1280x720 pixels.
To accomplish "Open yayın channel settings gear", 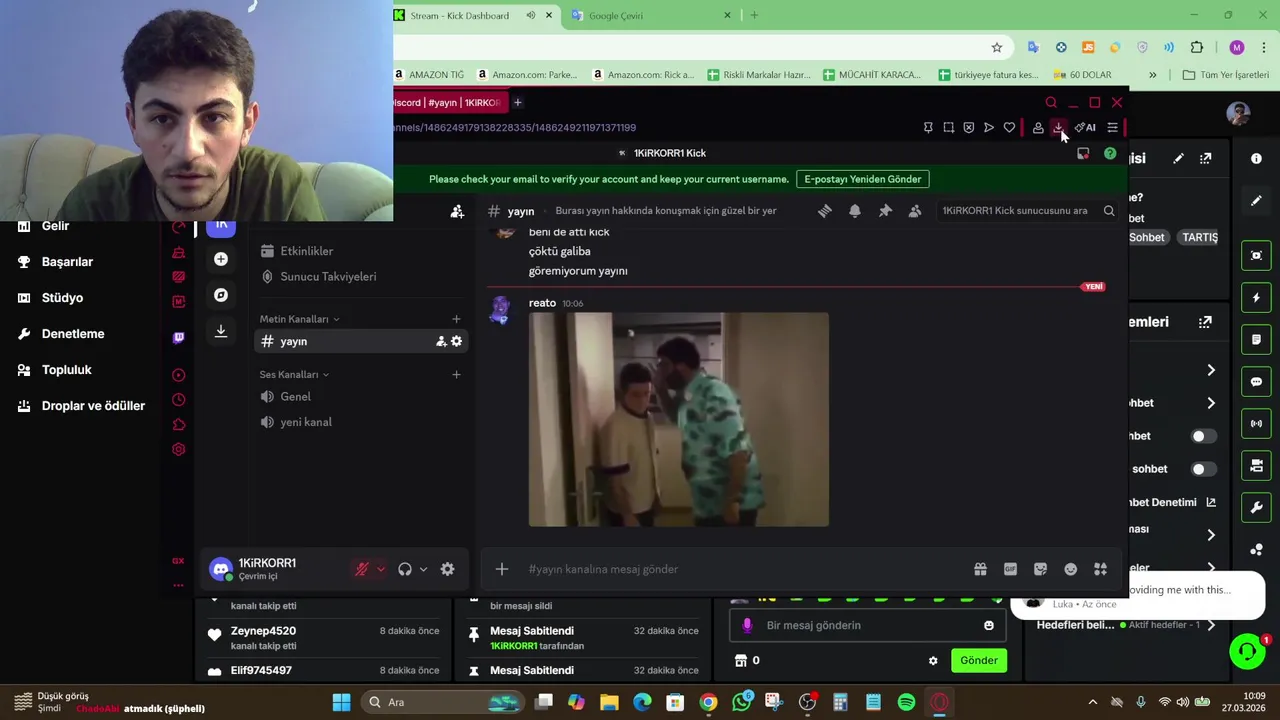I will [x=456, y=342].
